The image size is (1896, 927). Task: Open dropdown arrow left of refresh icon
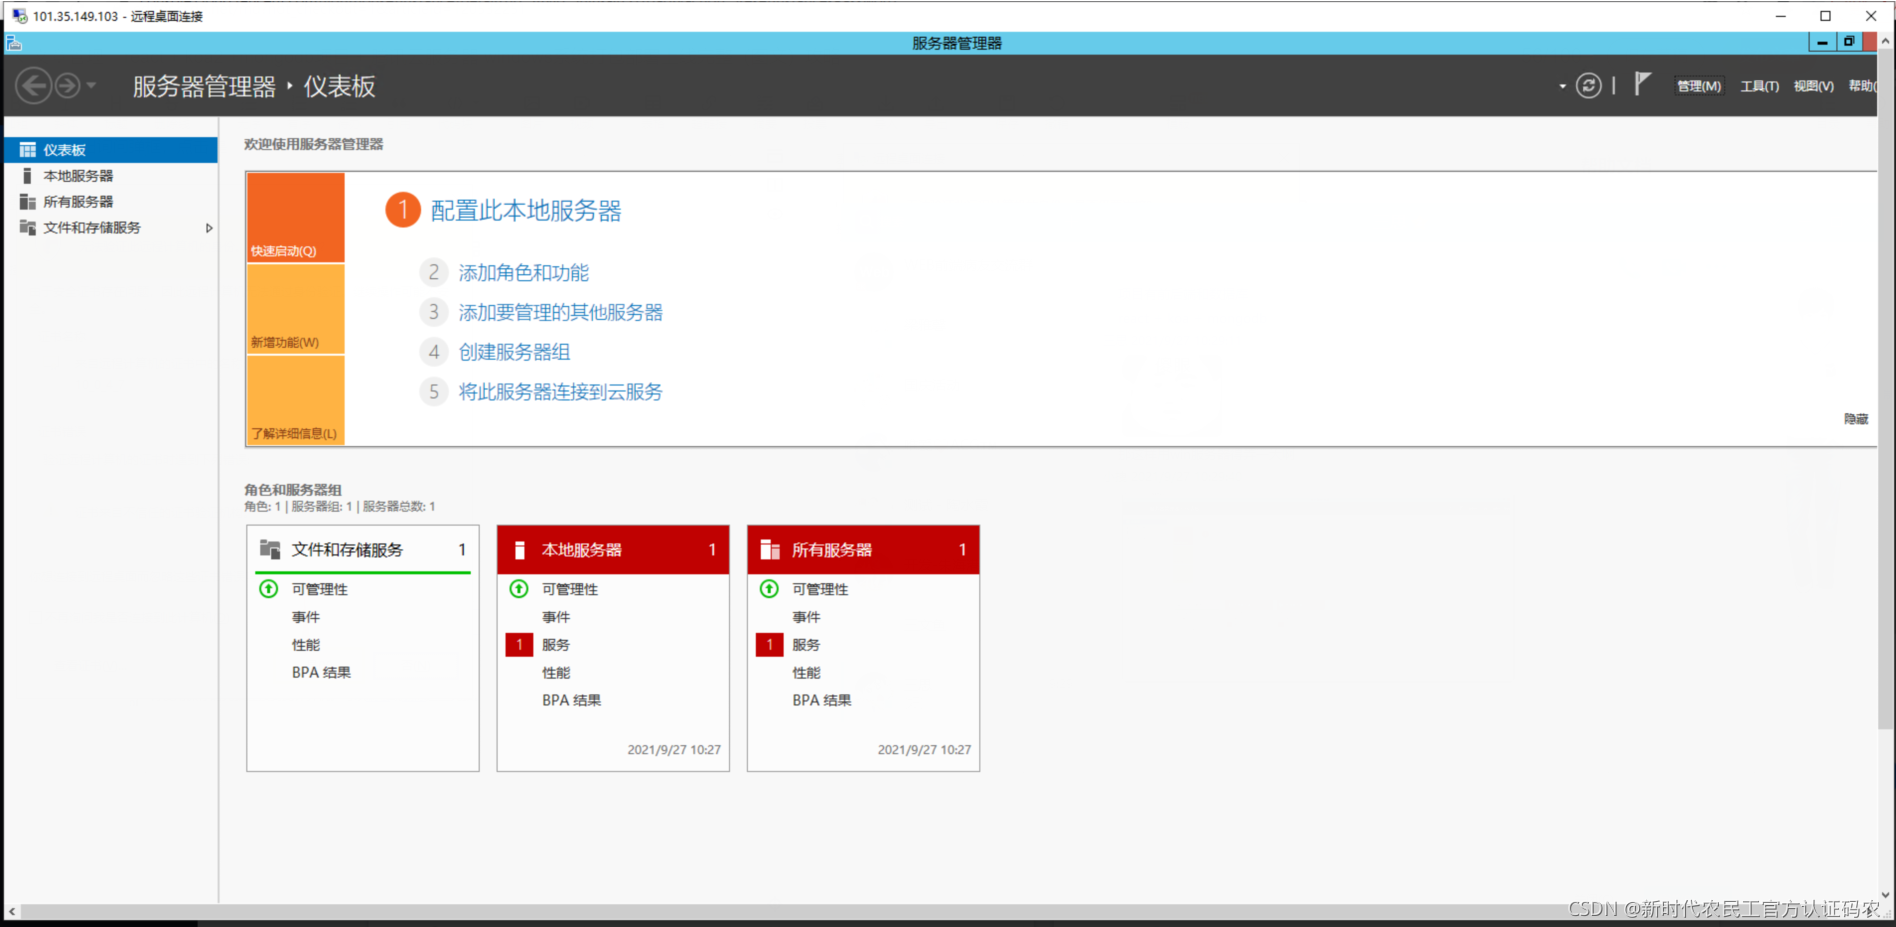pyautogui.click(x=1562, y=87)
